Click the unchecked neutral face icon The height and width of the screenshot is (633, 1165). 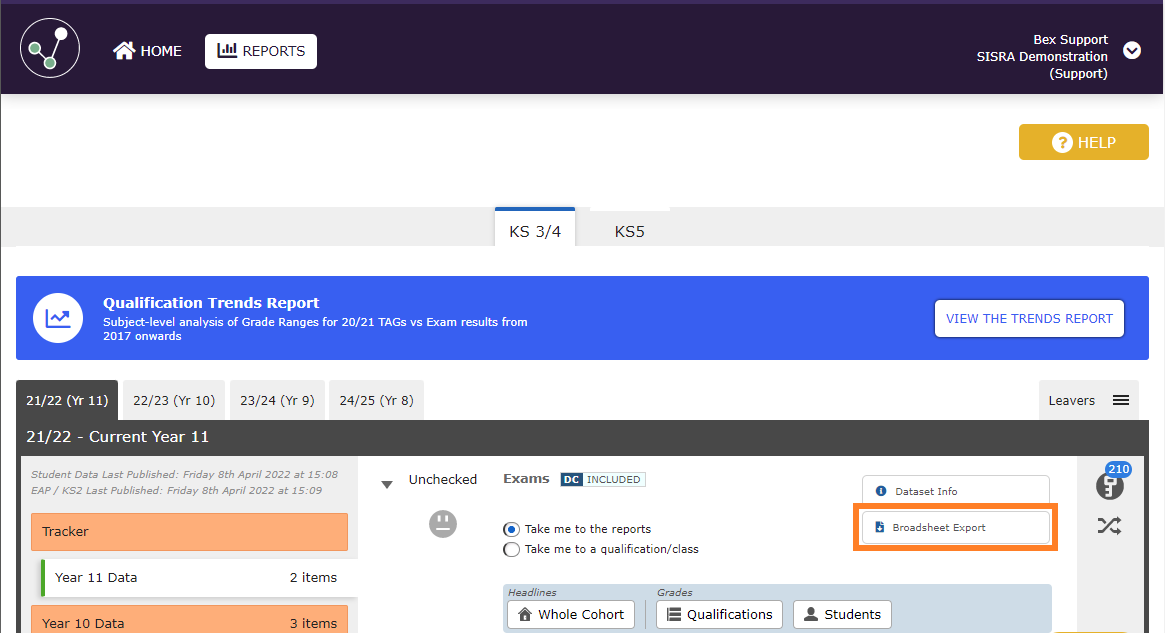coord(443,523)
